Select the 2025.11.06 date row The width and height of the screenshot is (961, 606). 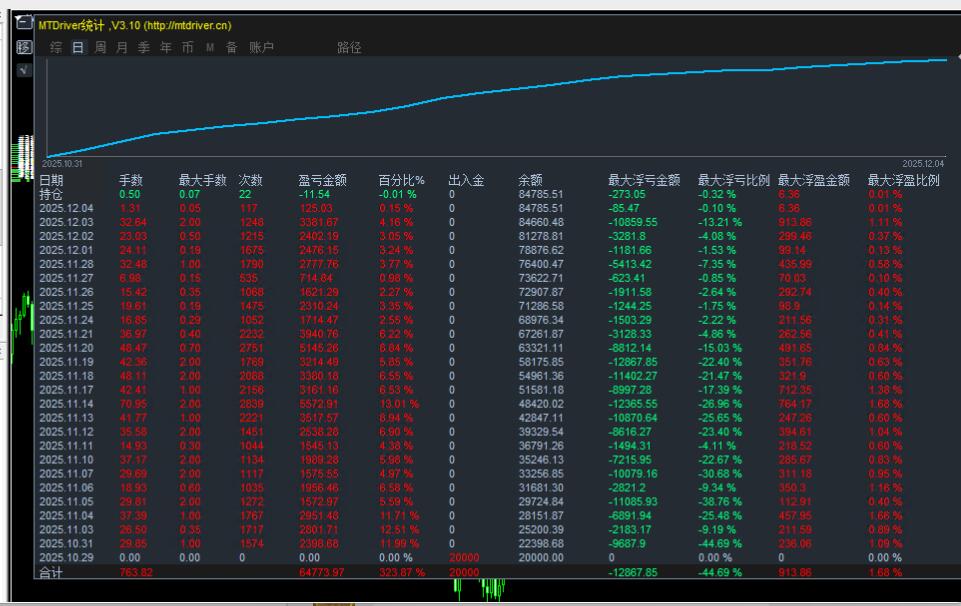click(x=66, y=488)
